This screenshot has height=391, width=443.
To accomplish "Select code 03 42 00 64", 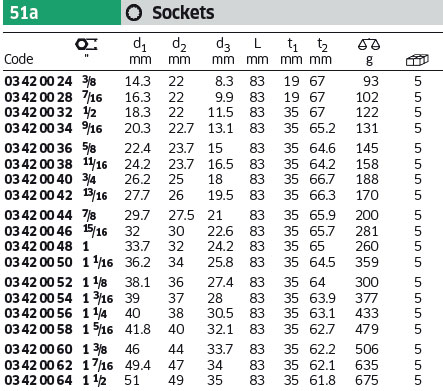I will [38, 380].
